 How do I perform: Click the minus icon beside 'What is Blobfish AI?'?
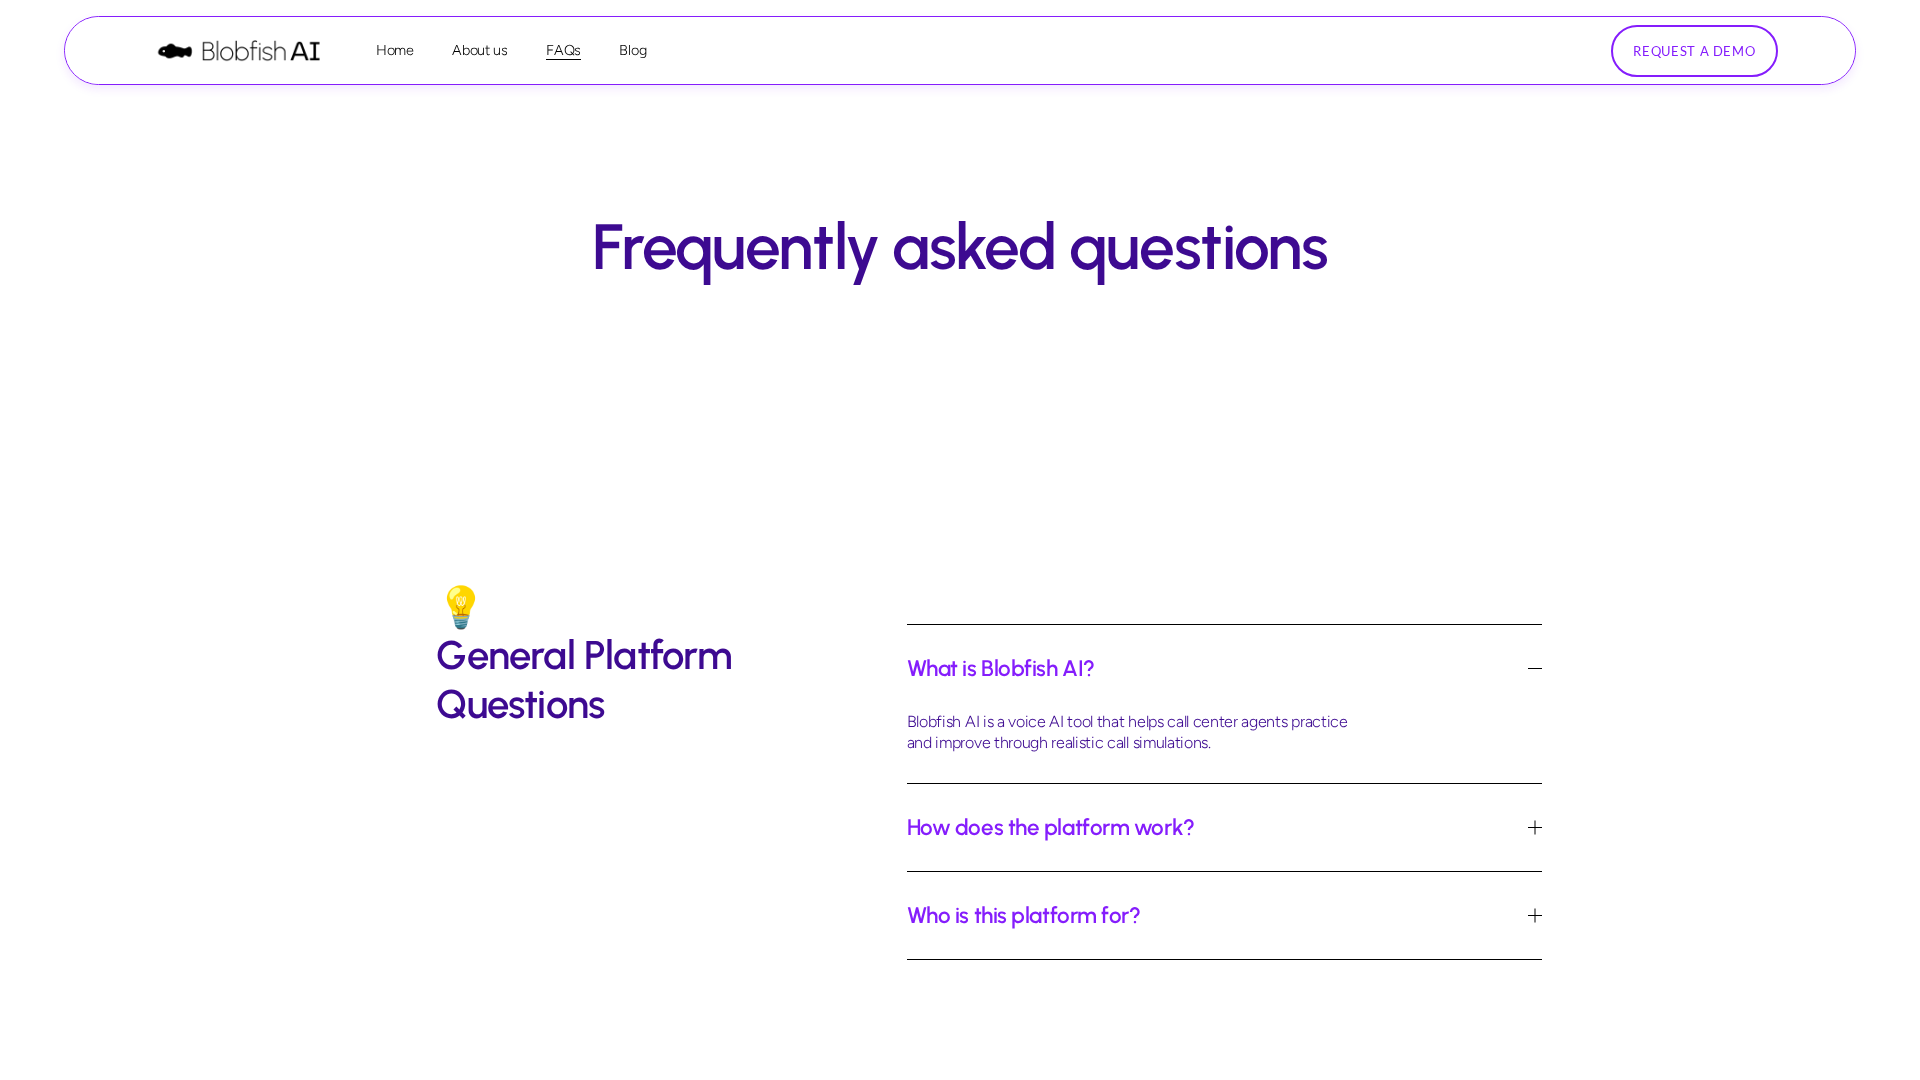[x=1534, y=668]
